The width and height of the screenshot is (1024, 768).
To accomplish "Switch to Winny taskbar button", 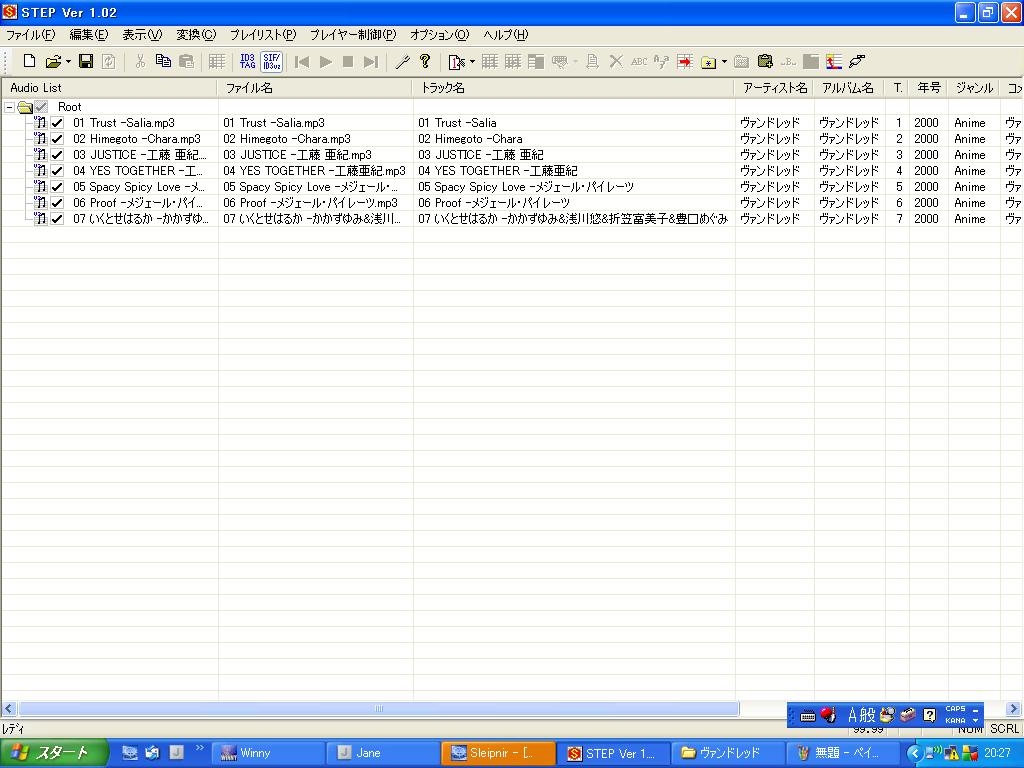I will click(268, 753).
